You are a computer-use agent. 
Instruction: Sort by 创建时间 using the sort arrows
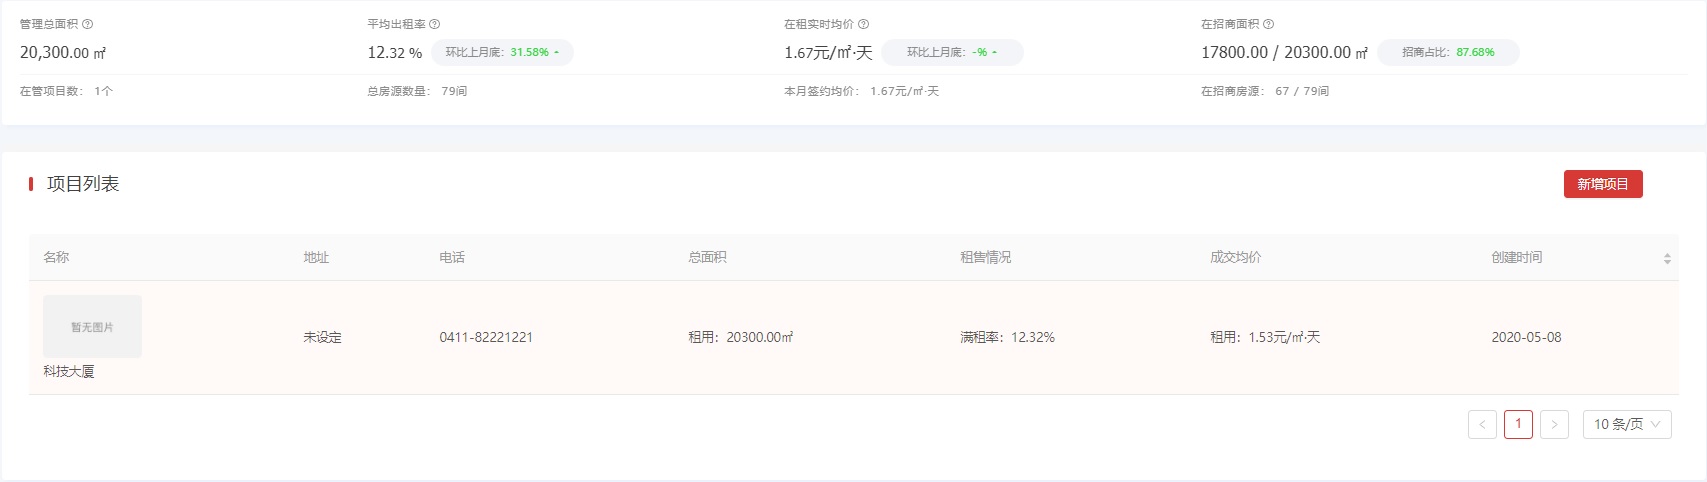click(x=1667, y=258)
